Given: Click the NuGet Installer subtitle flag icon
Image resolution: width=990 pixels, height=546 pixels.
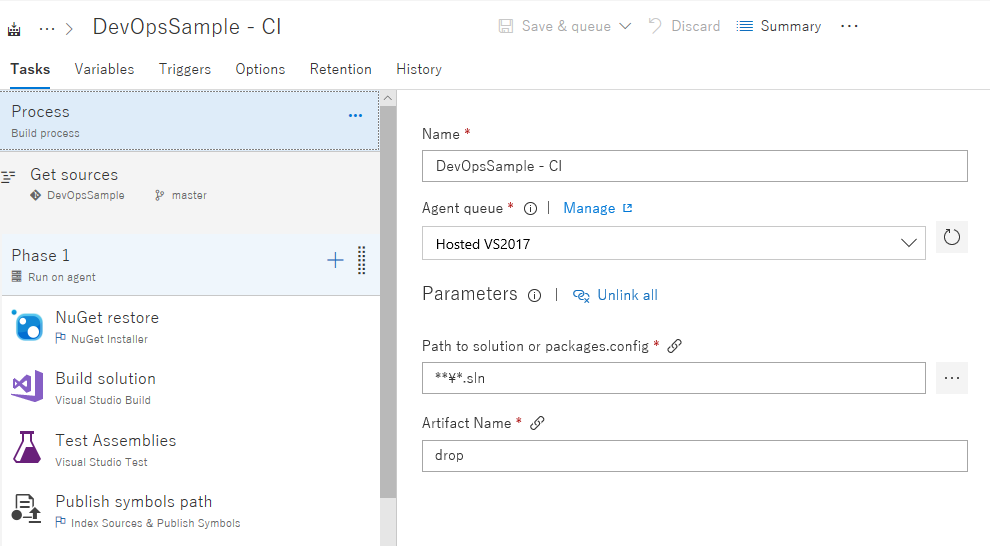Looking at the screenshot, I should 61,338.
